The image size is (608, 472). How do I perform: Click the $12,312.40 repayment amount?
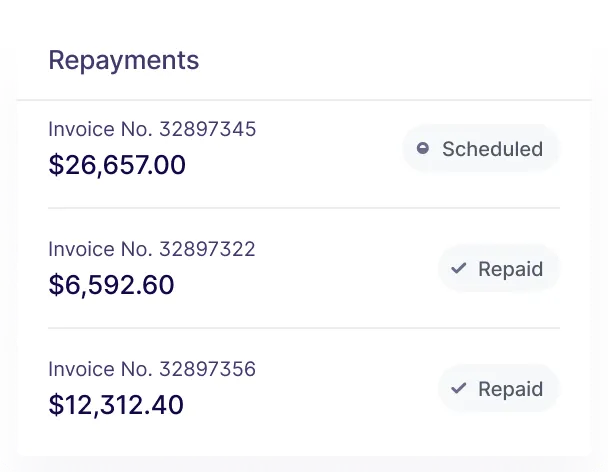[116, 405]
